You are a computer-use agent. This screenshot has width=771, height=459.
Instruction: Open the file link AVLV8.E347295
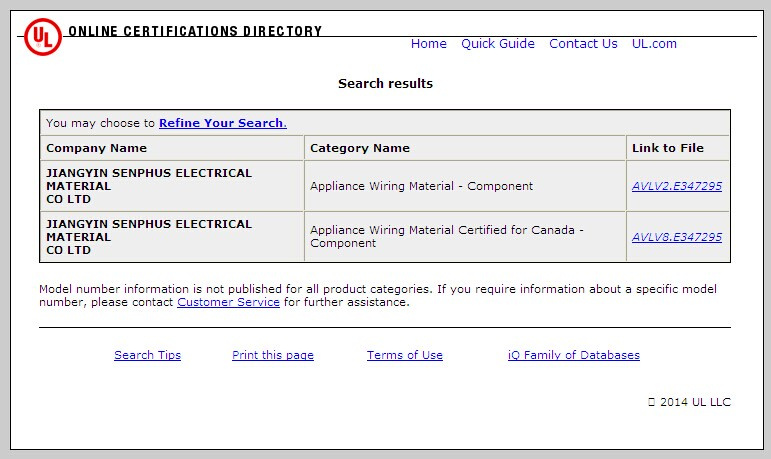(677, 237)
